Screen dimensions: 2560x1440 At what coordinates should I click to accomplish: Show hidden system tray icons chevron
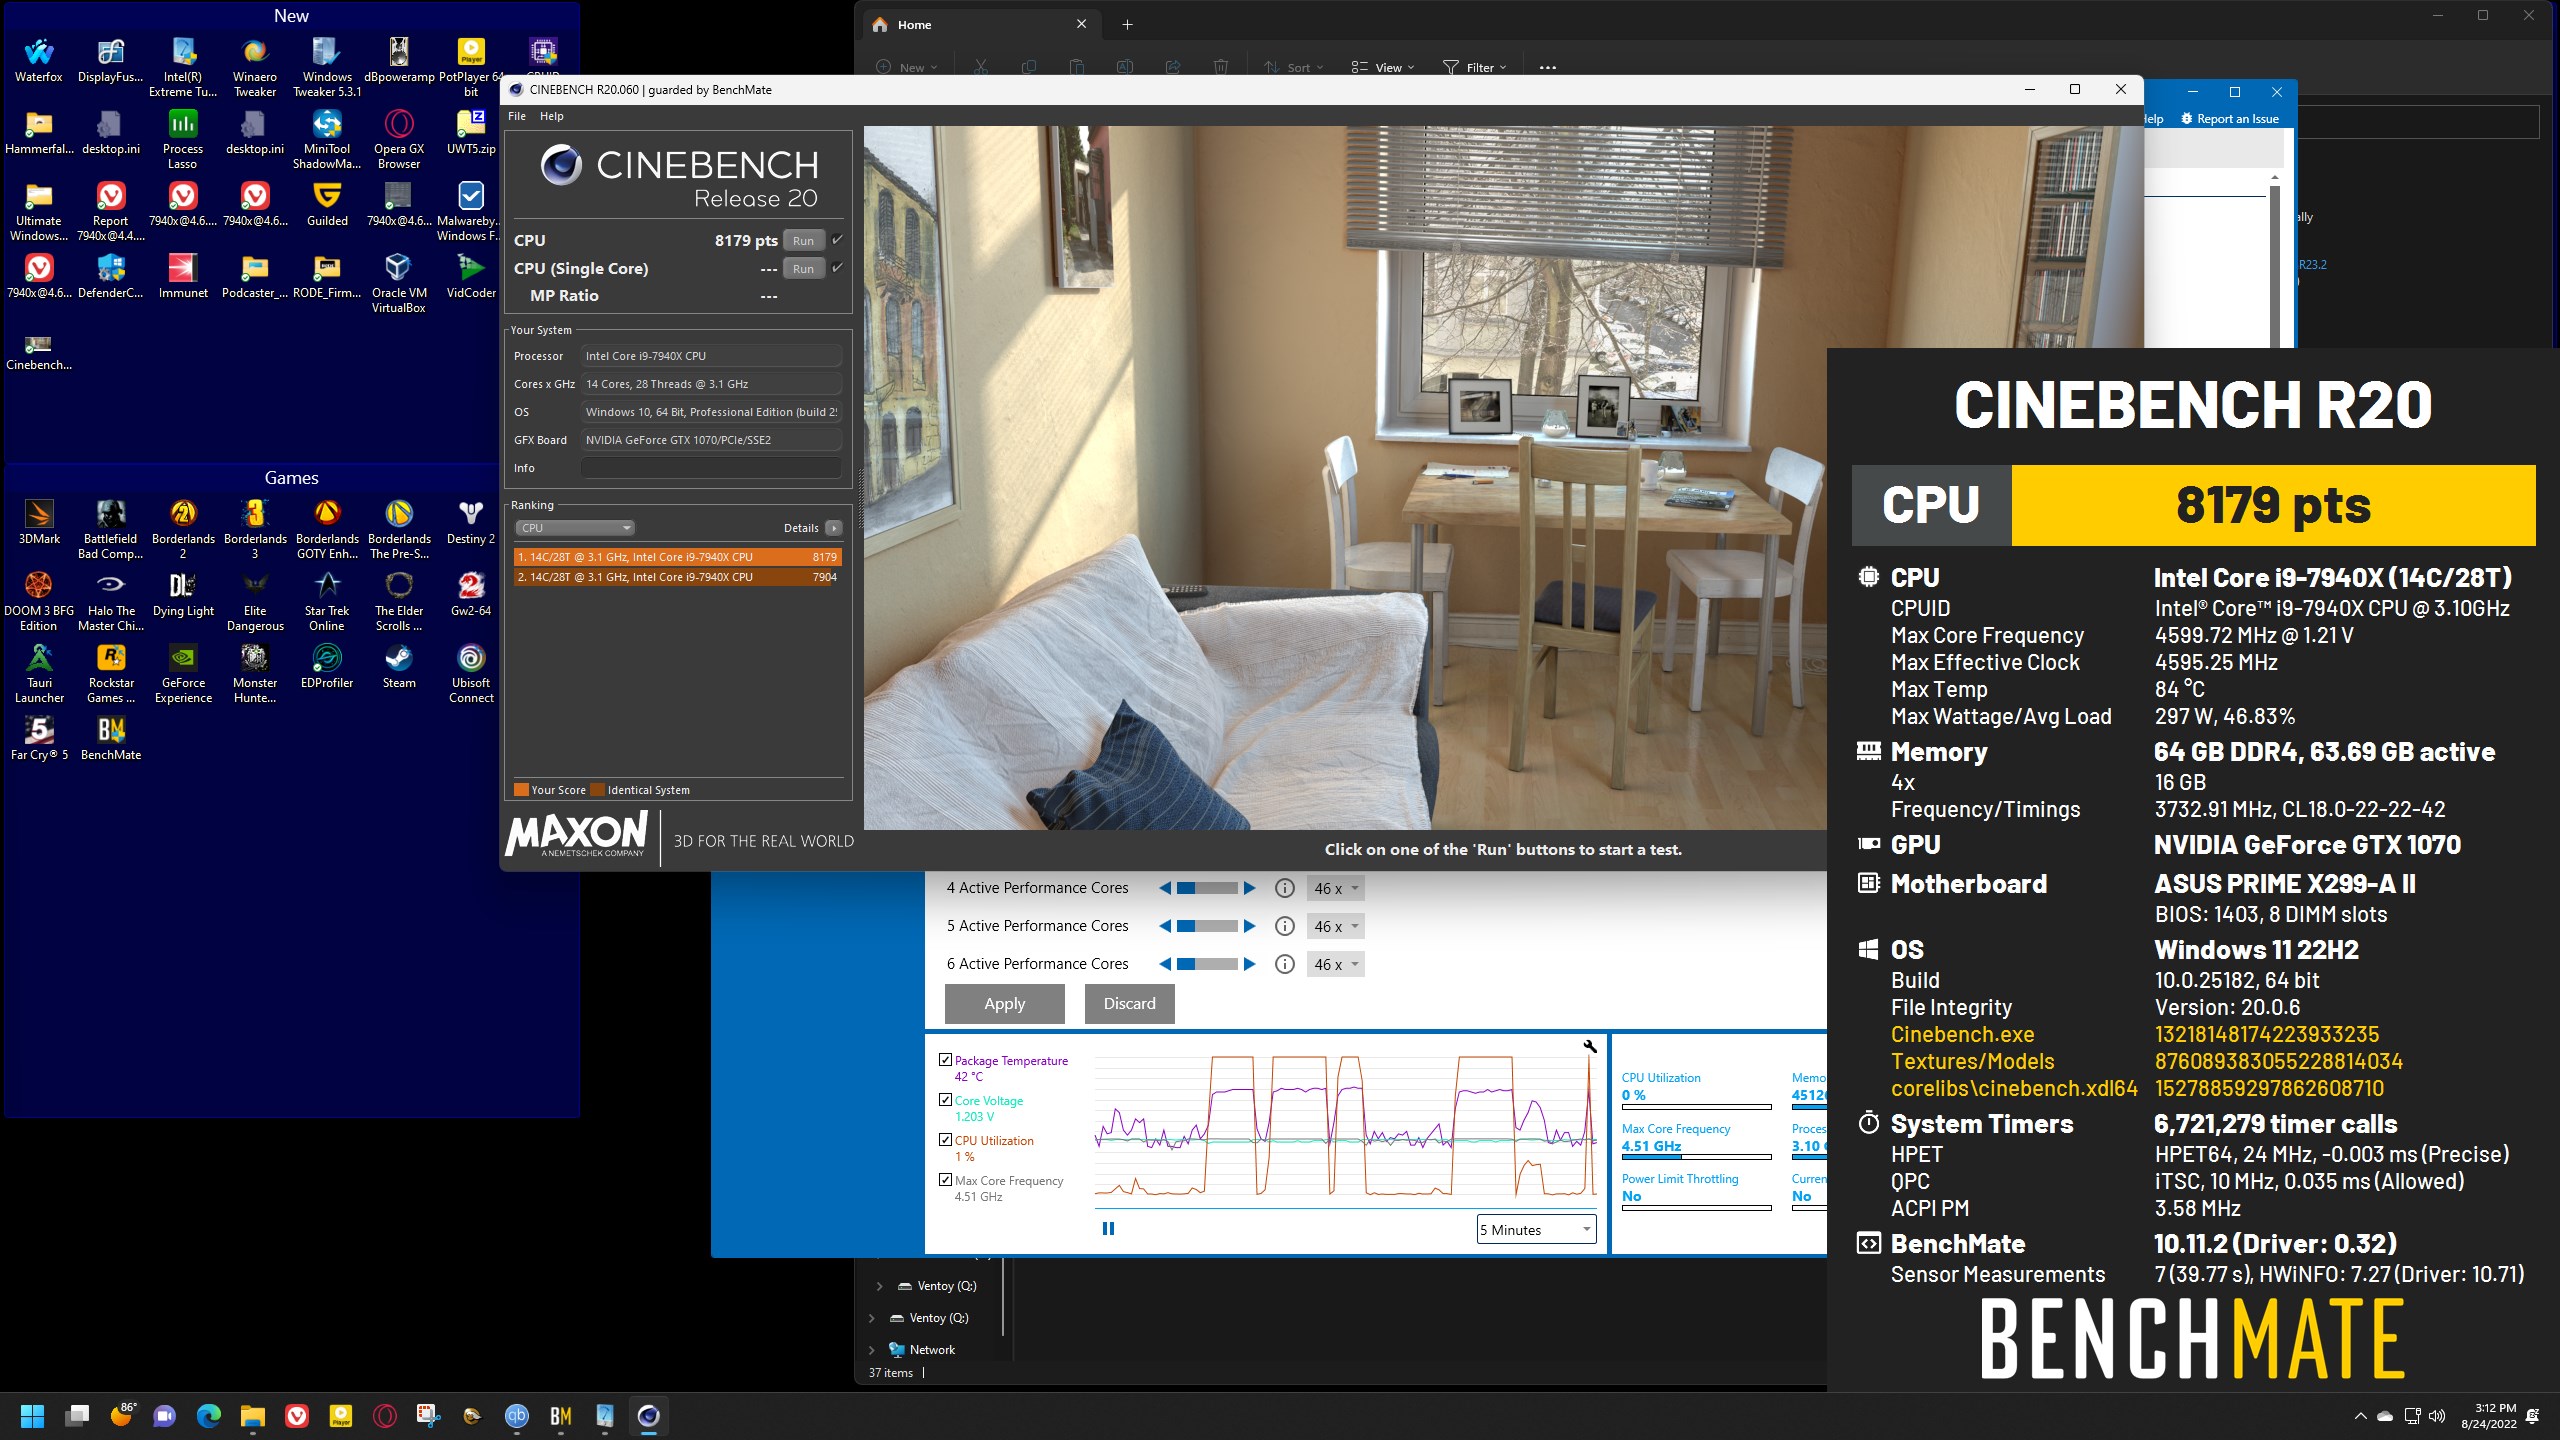(2361, 1416)
